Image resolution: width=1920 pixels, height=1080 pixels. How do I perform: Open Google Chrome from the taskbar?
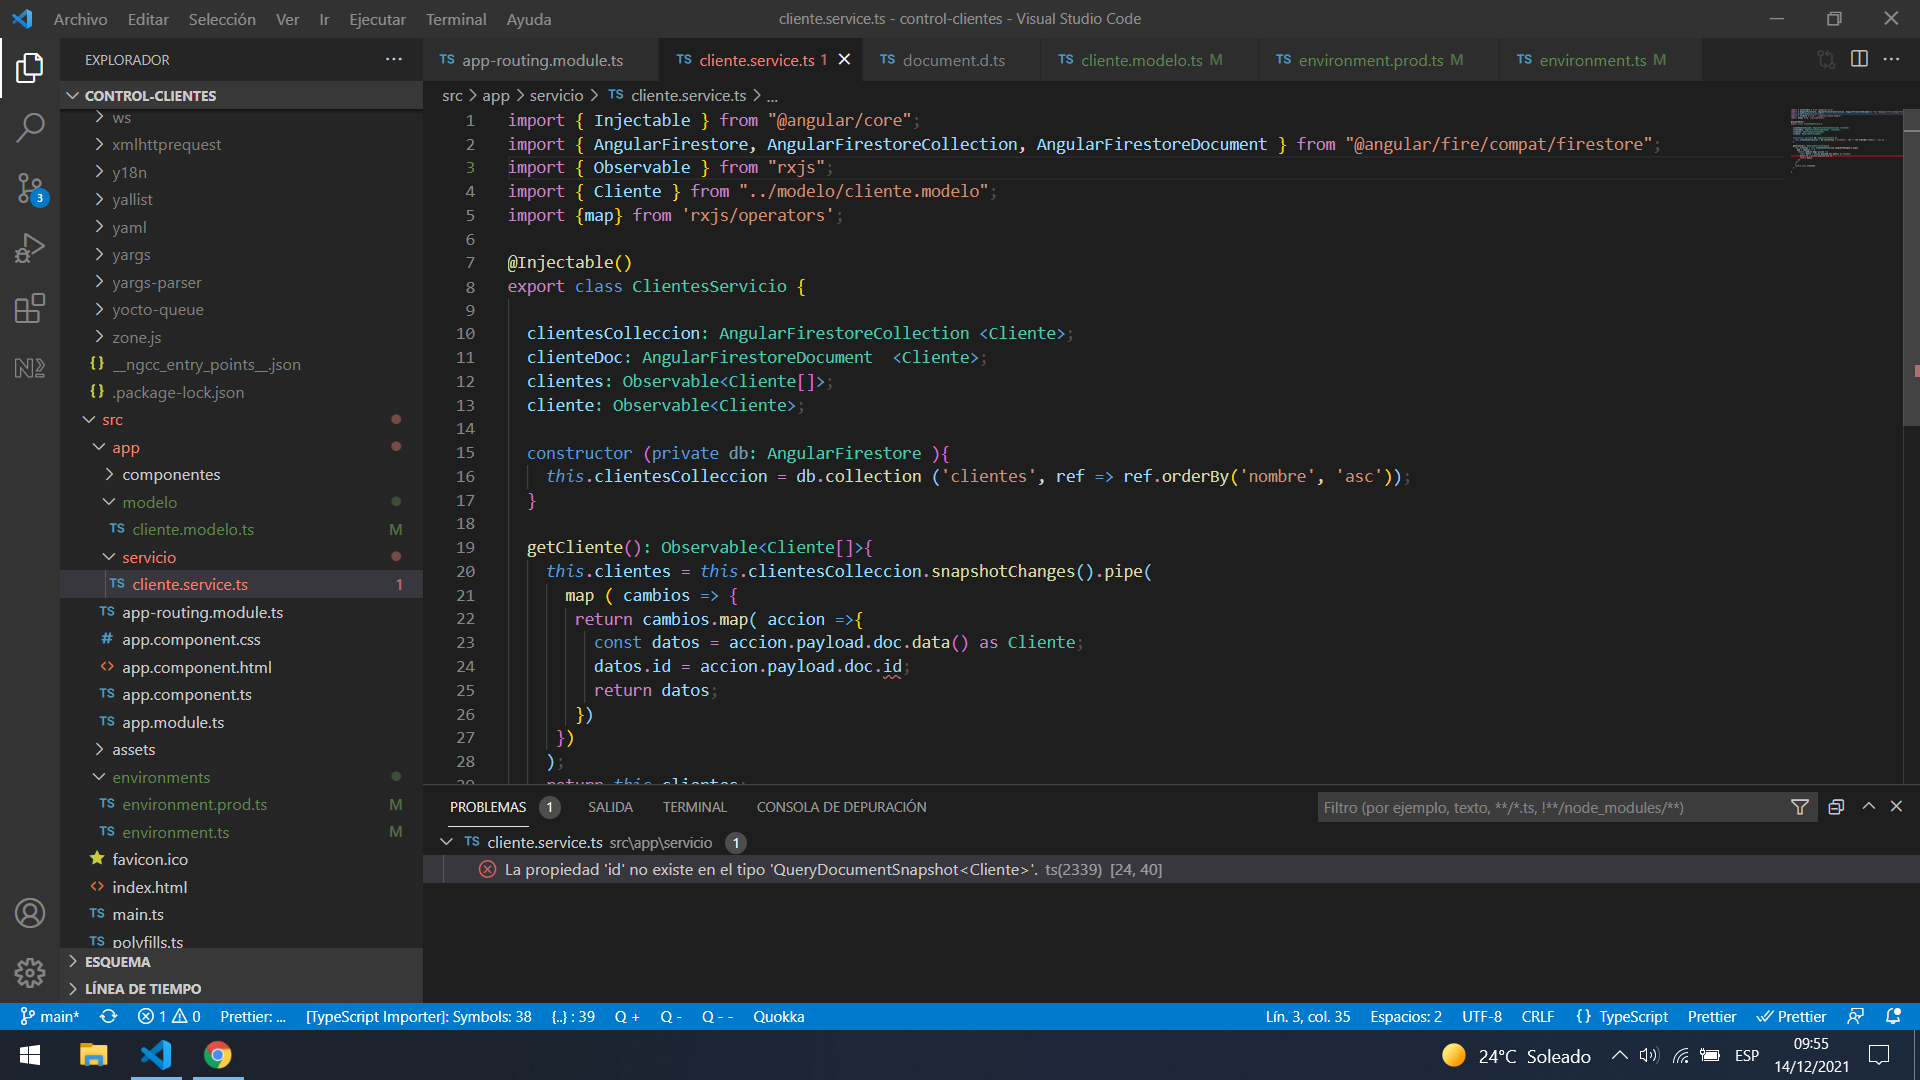point(217,1055)
